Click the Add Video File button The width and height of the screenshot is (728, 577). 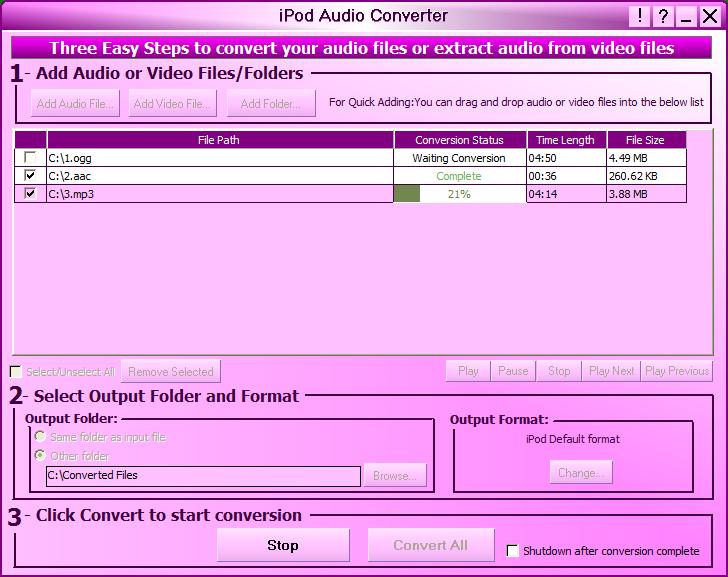(x=172, y=103)
